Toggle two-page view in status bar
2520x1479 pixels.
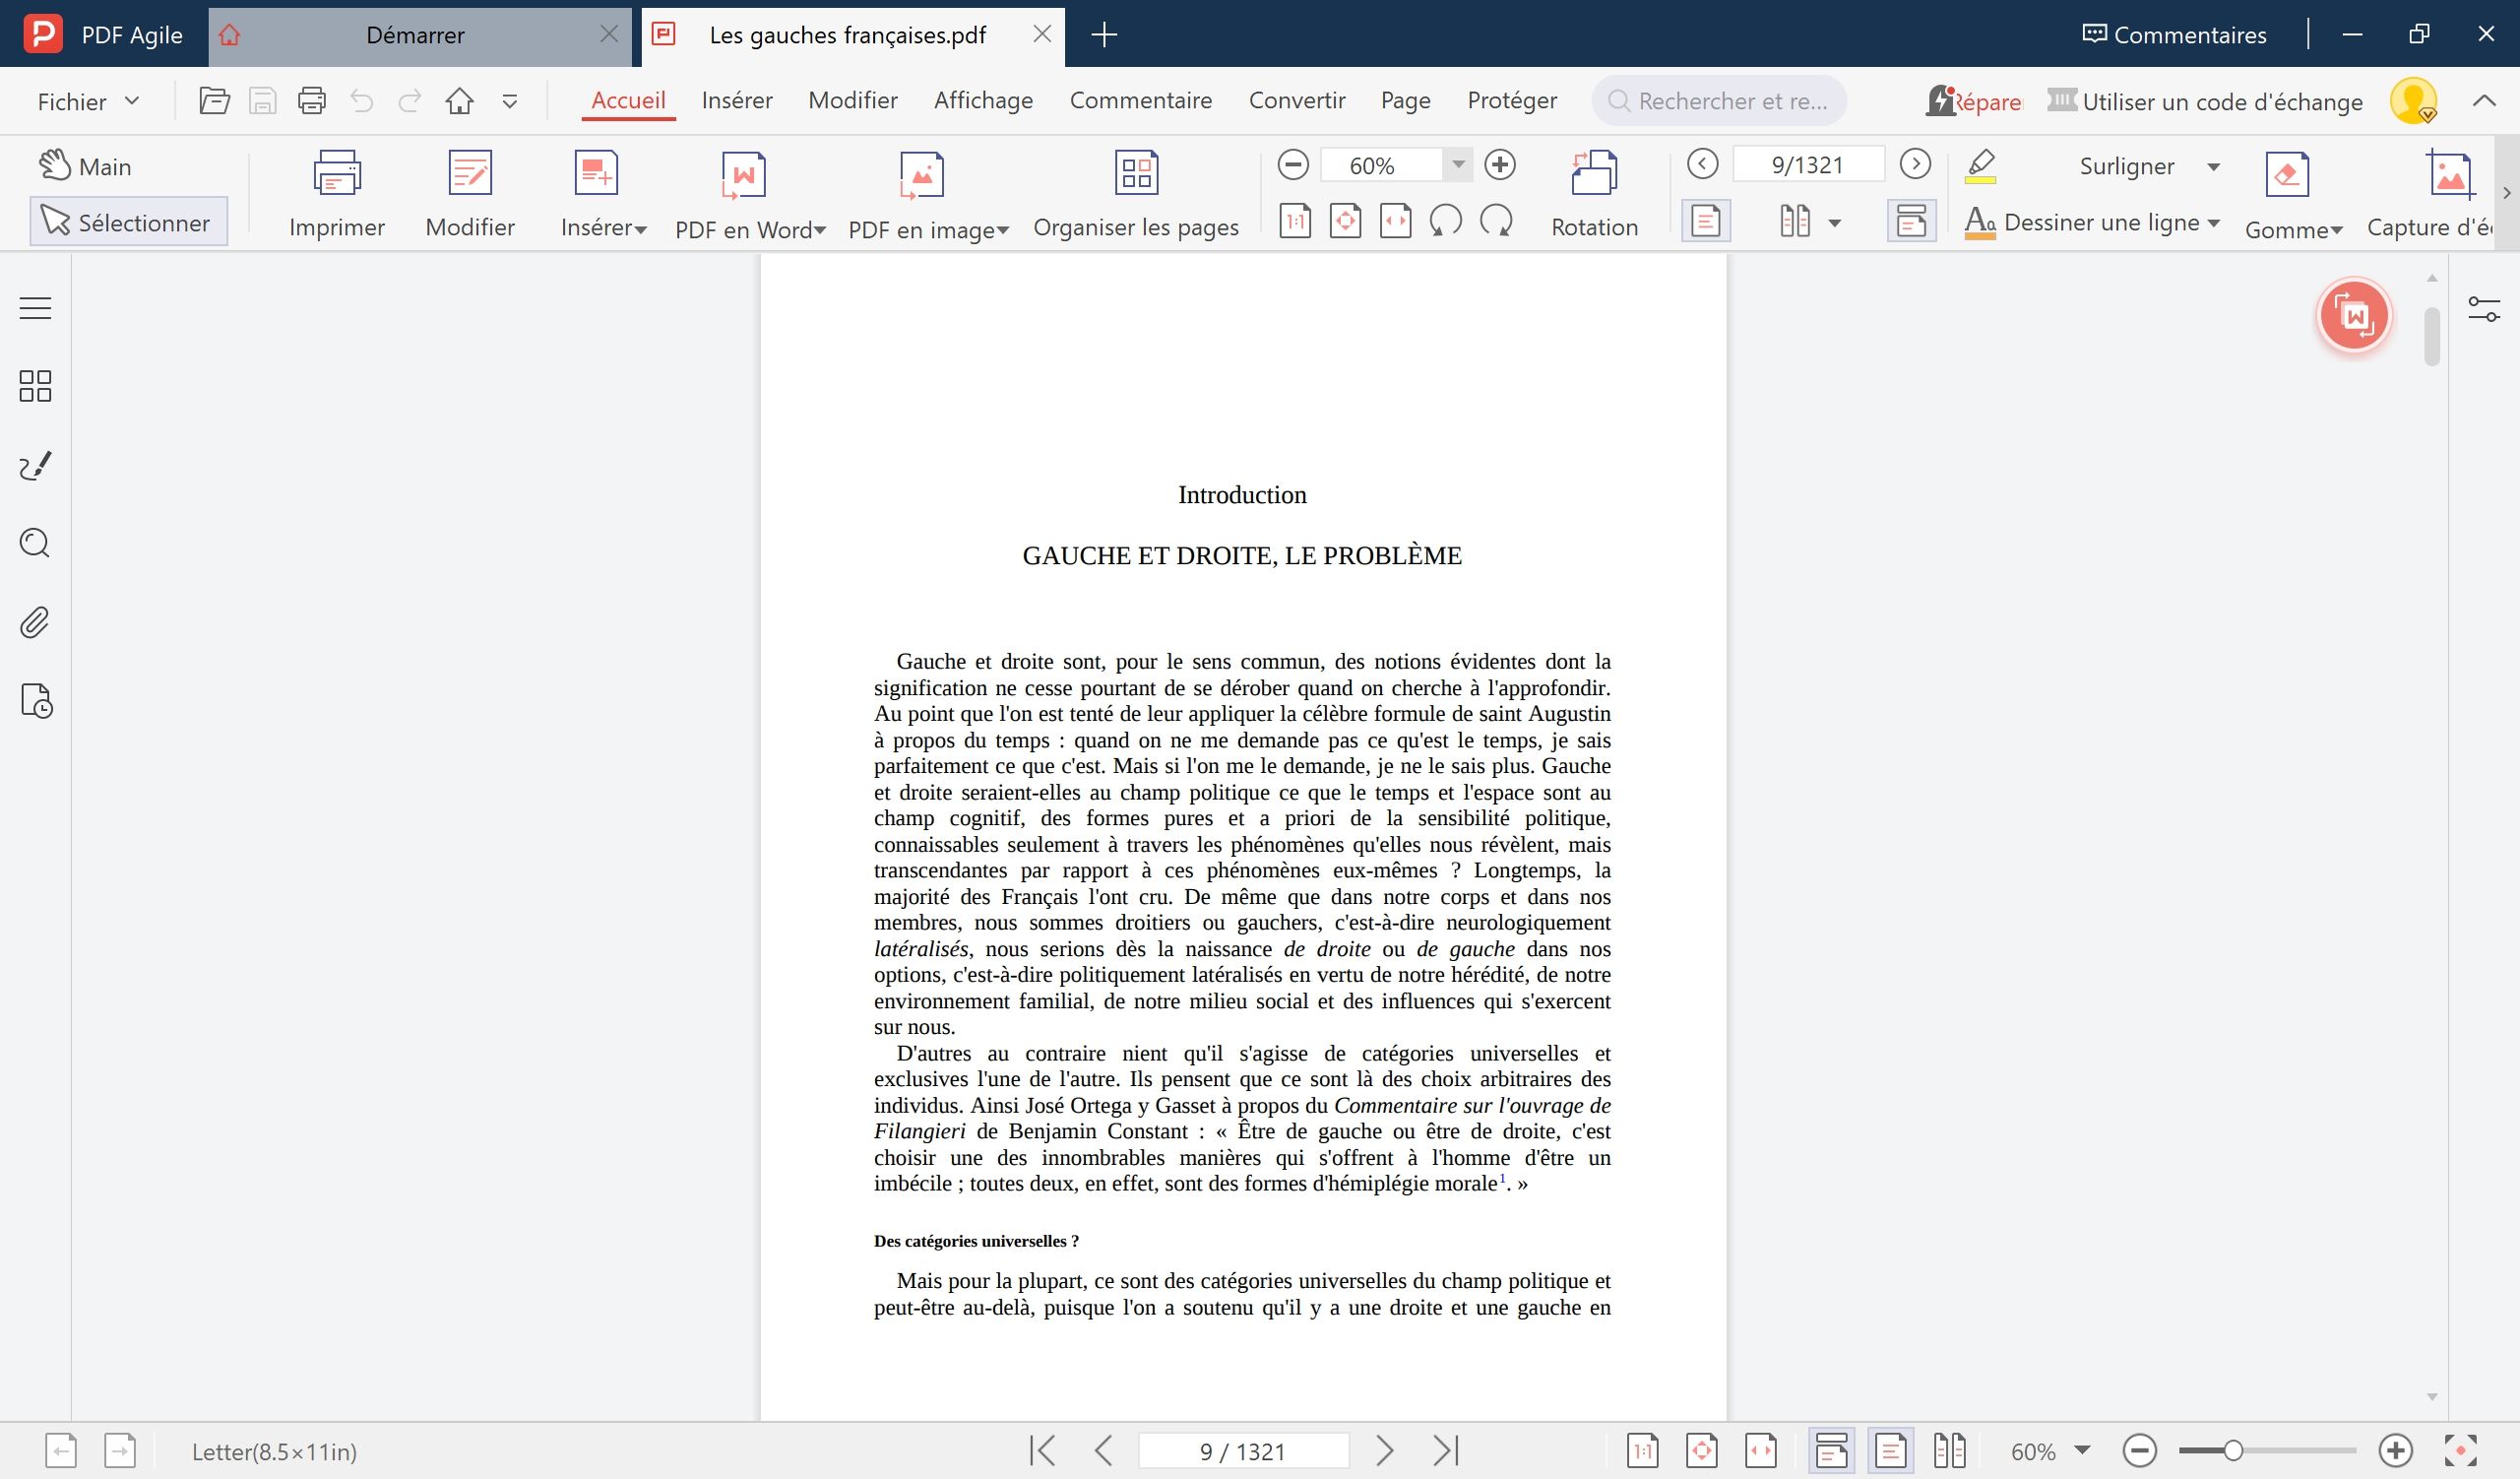[1949, 1450]
